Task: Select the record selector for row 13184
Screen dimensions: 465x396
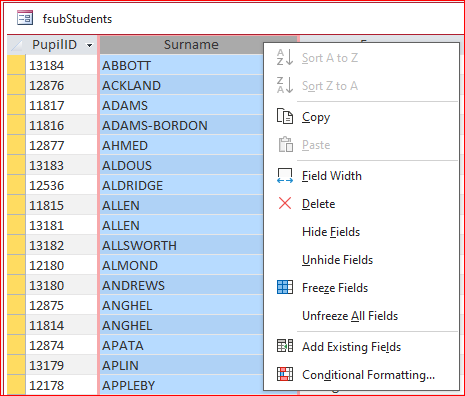Action: [x=16, y=65]
